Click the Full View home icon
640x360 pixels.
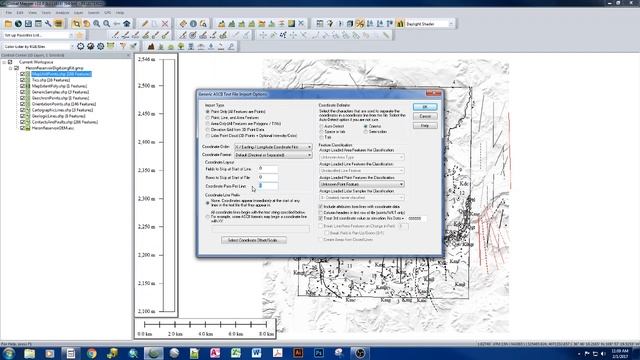point(127,24)
